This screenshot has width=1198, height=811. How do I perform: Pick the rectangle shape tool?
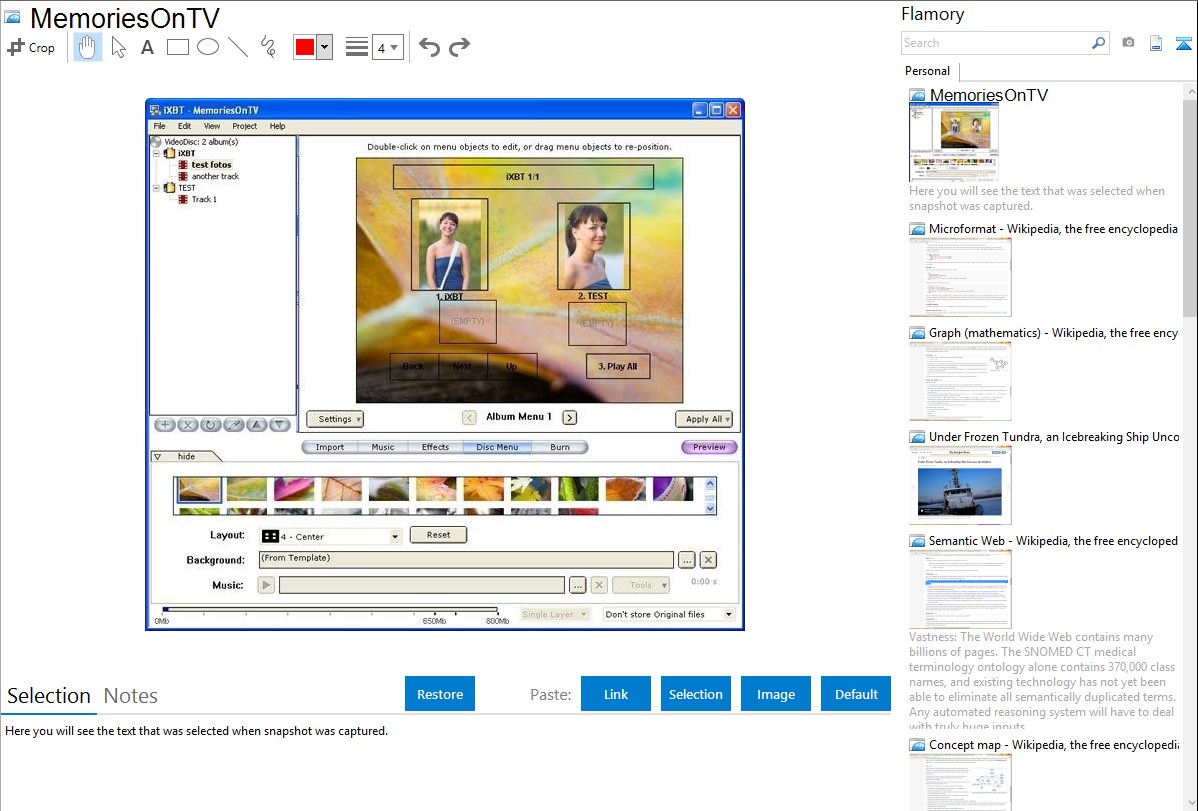pos(178,47)
